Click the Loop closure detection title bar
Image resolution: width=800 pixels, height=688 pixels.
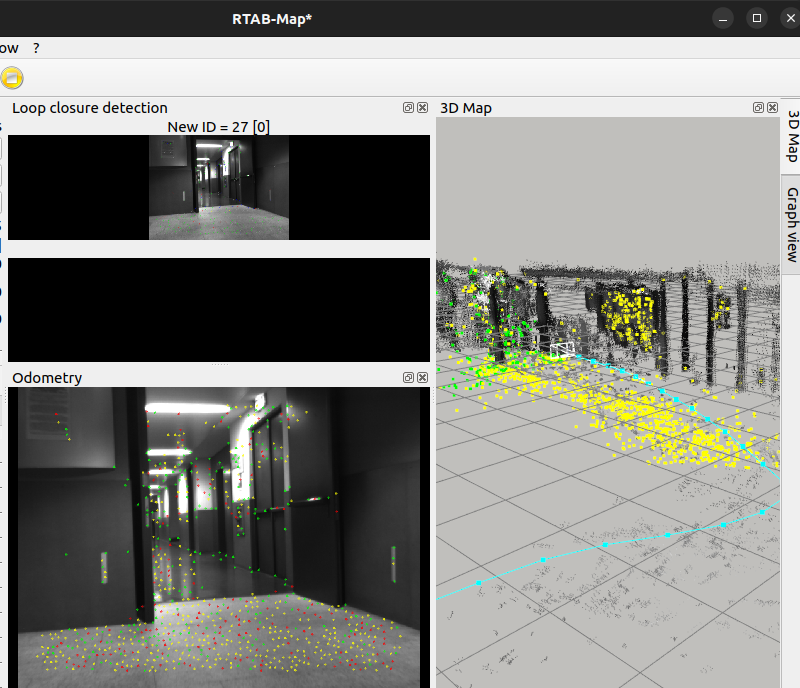pyautogui.click(x=150, y=108)
